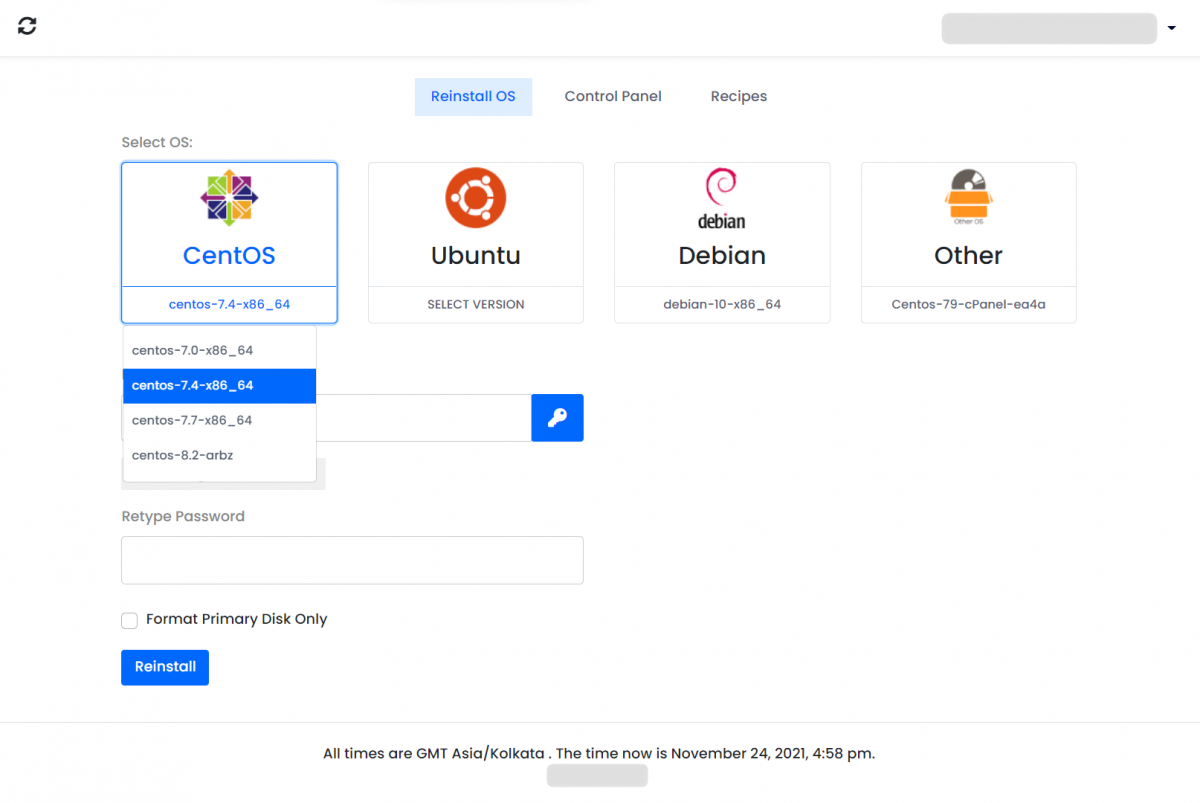
Task: Click the Retype Password input field
Action: pos(352,560)
